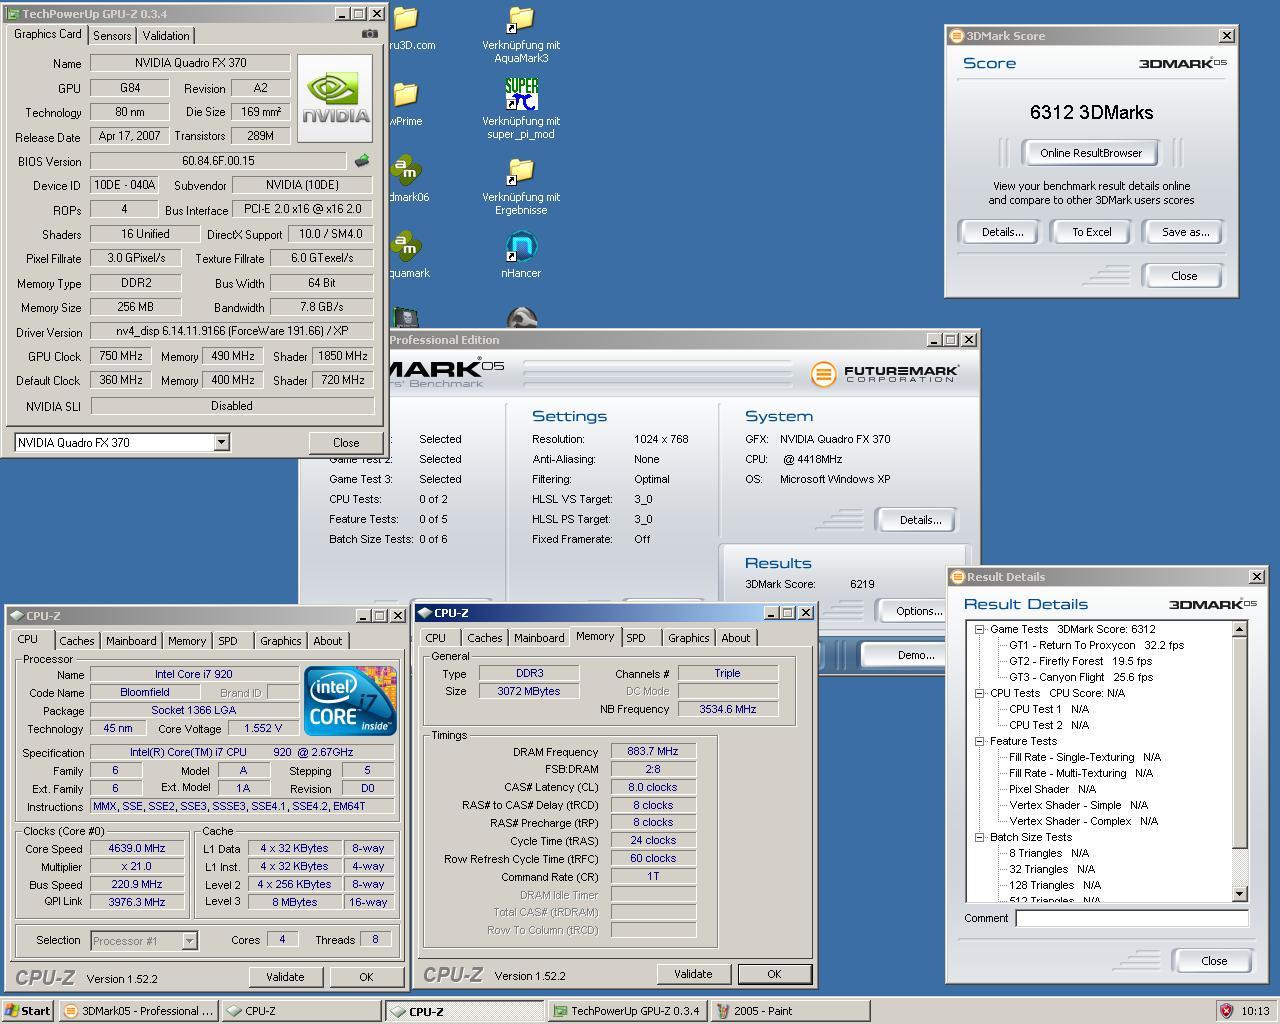Viewport: 1280px width, 1024px height.
Task: Open the GPU selection dropdown in GPU-Z
Action: coord(221,442)
